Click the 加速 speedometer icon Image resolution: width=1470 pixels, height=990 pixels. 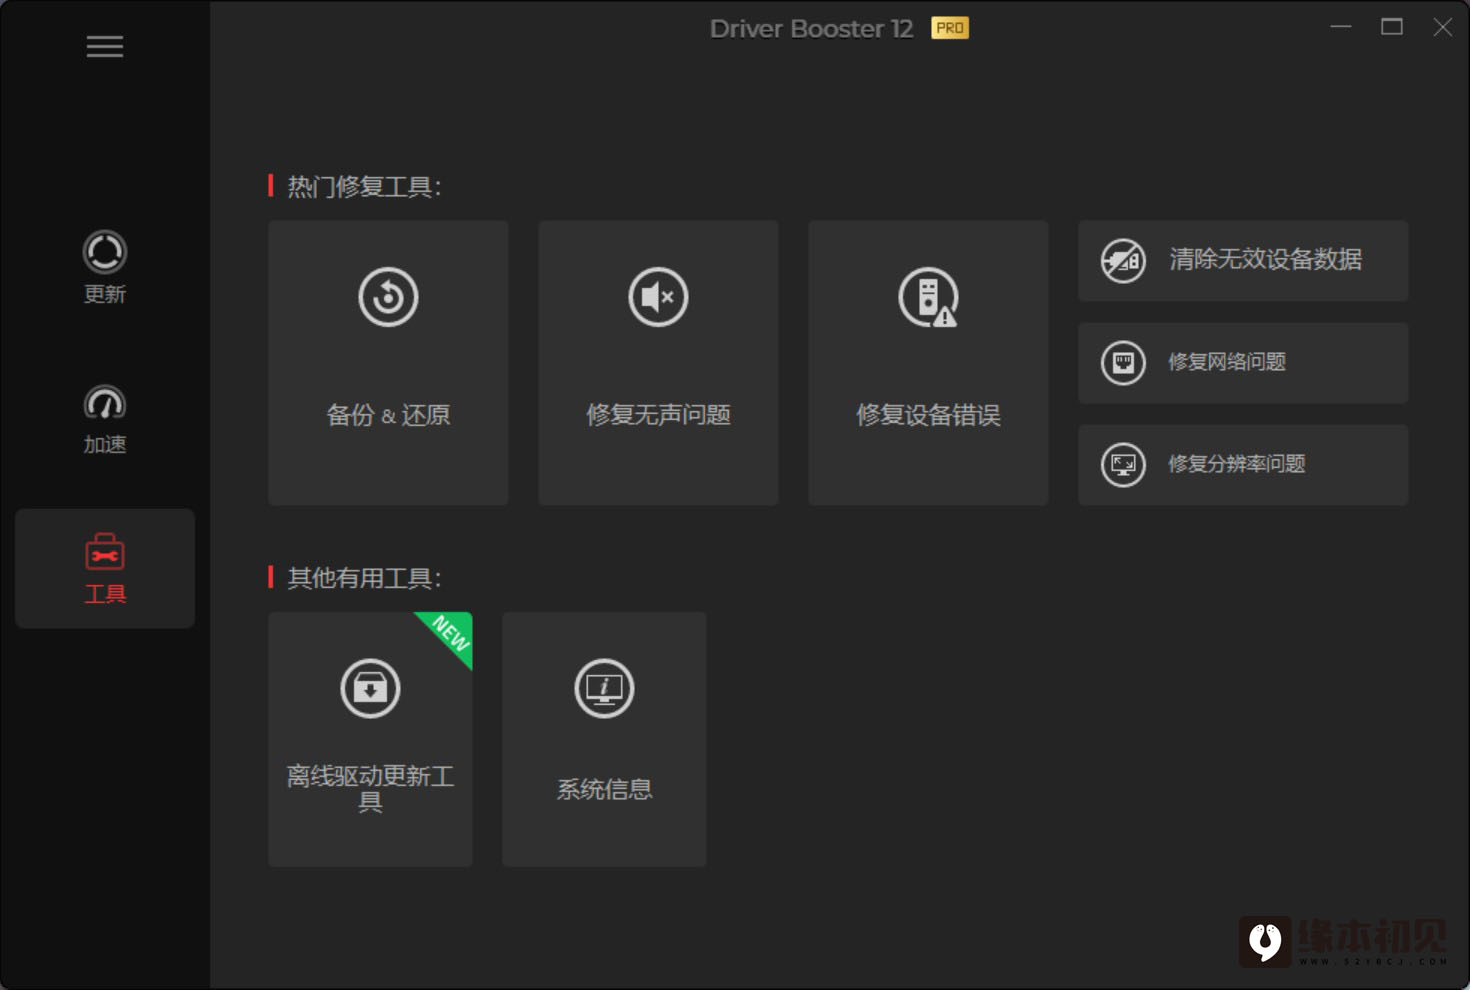click(x=105, y=403)
